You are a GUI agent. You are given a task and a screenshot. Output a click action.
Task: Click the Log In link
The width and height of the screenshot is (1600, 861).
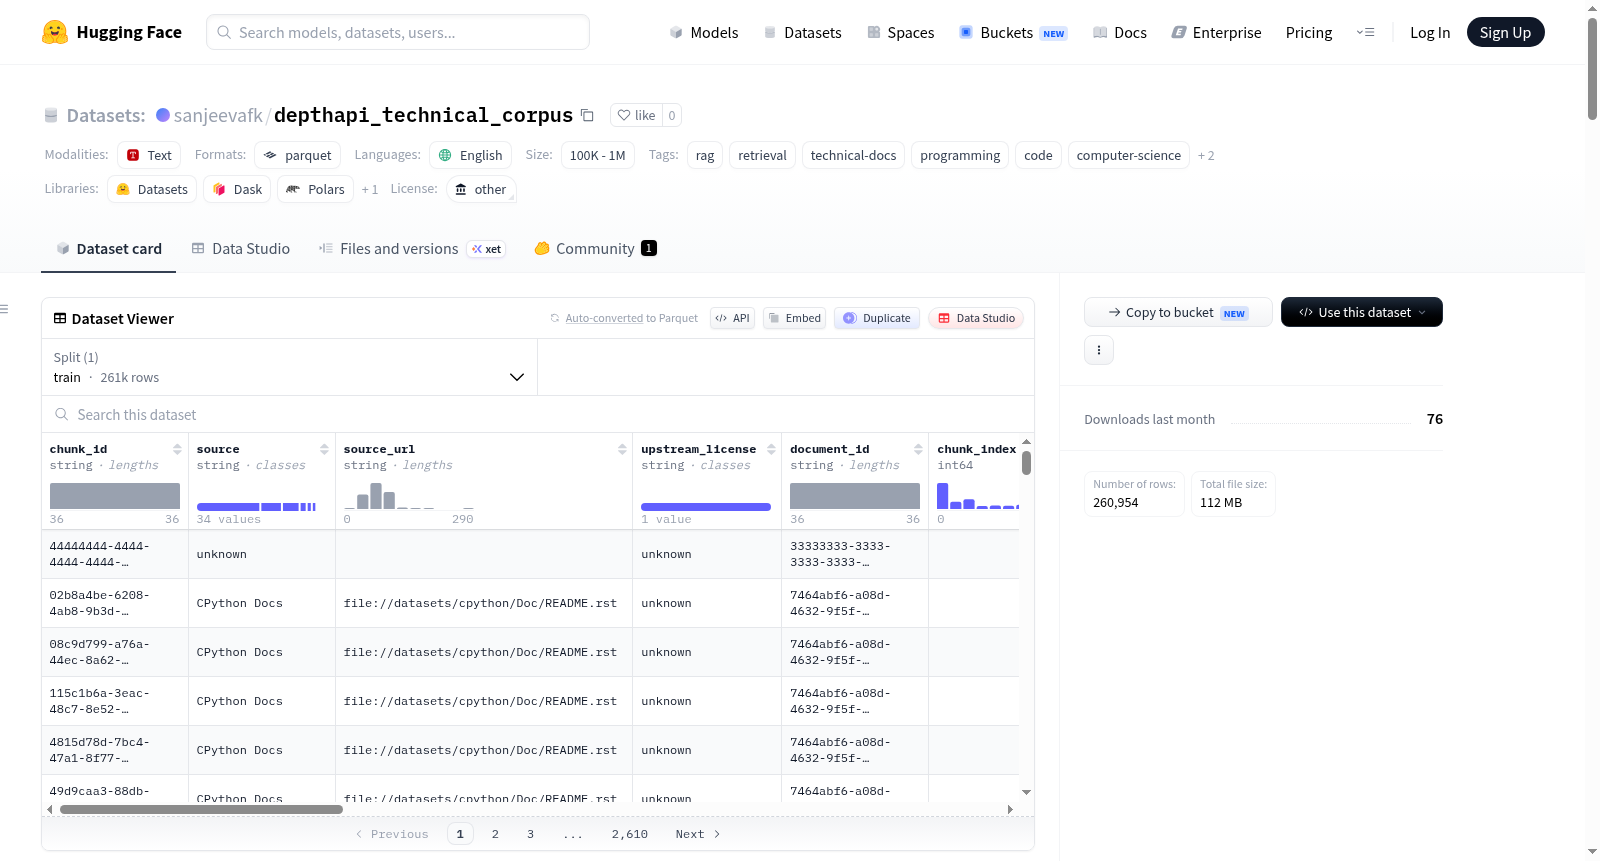[1430, 32]
